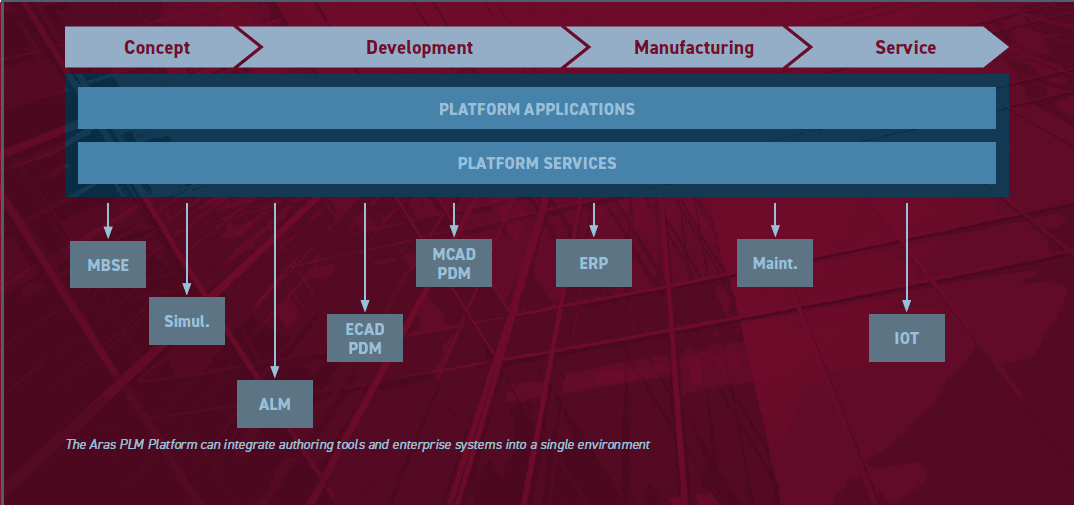The height and width of the screenshot is (505, 1074).
Task: Click the Platform Applications bar
Action: pos(536,108)
